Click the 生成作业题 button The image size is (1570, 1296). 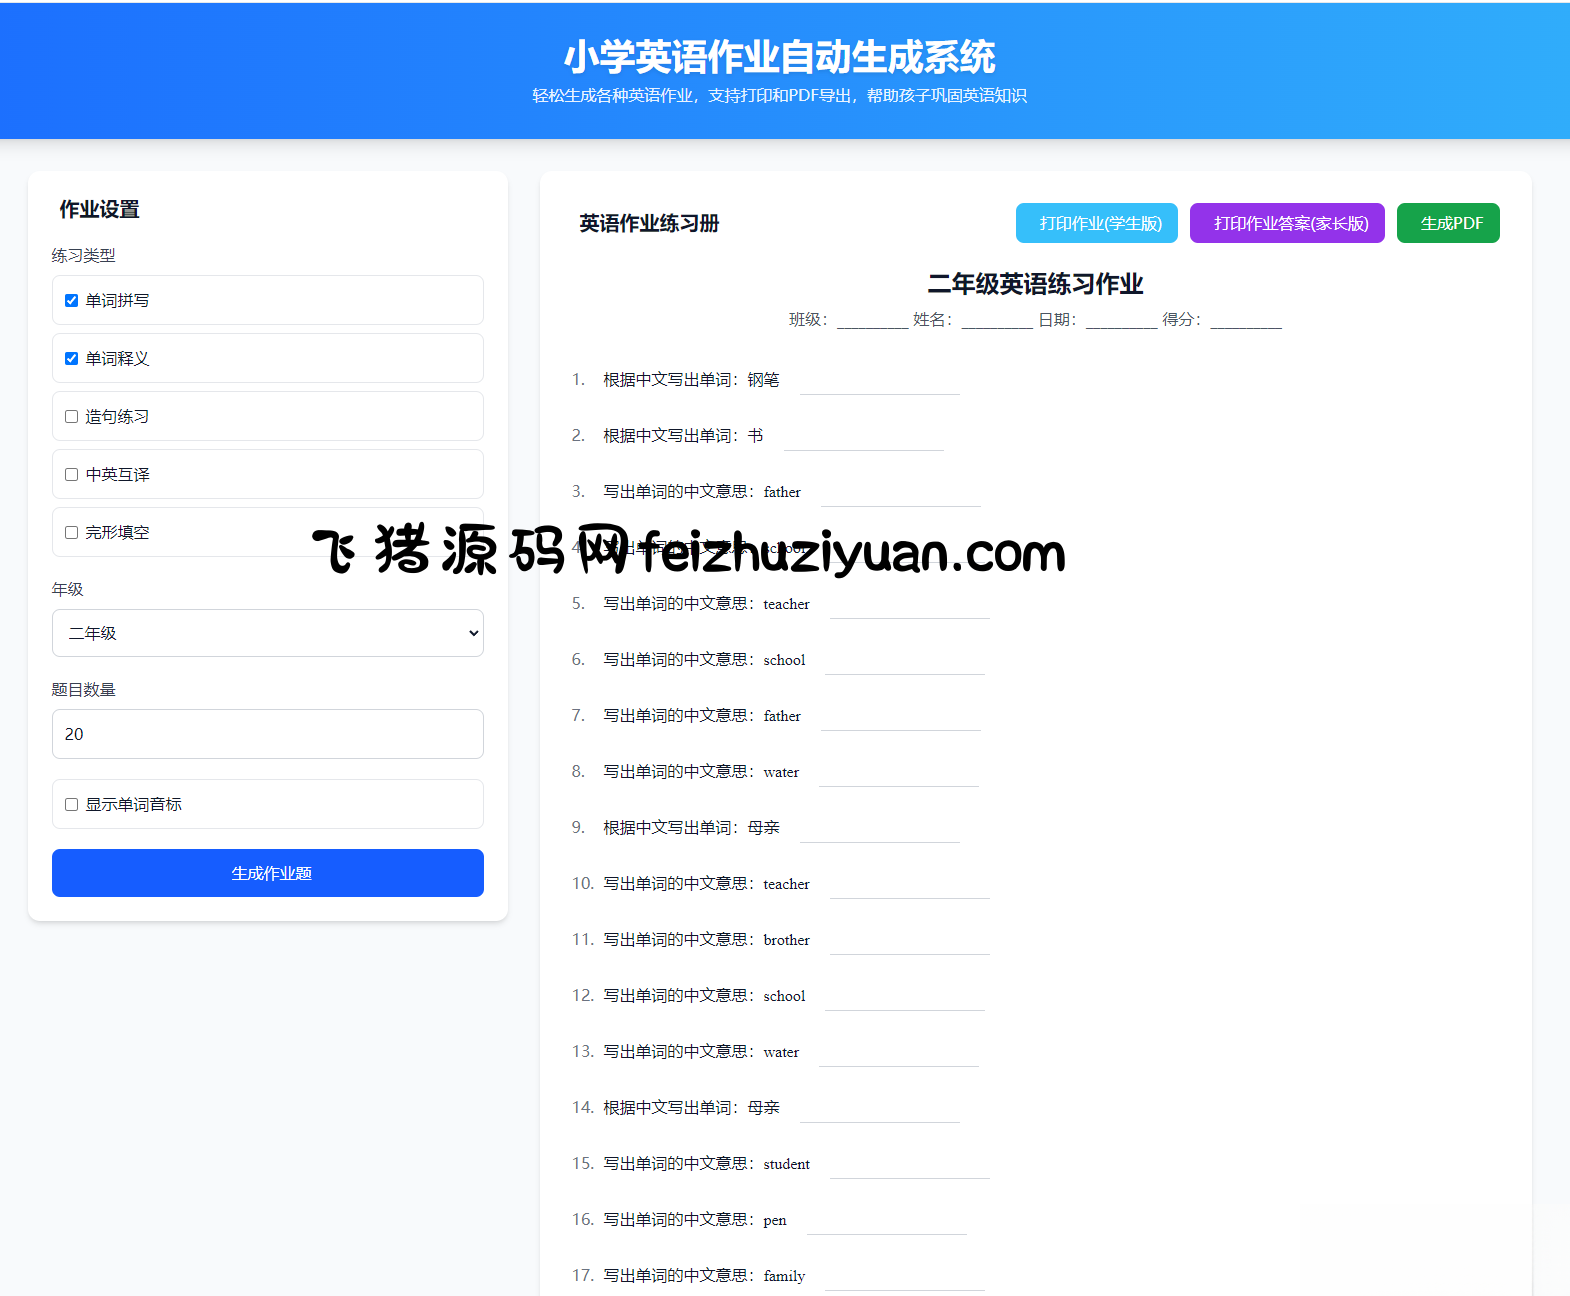click(x=268, y=873)
